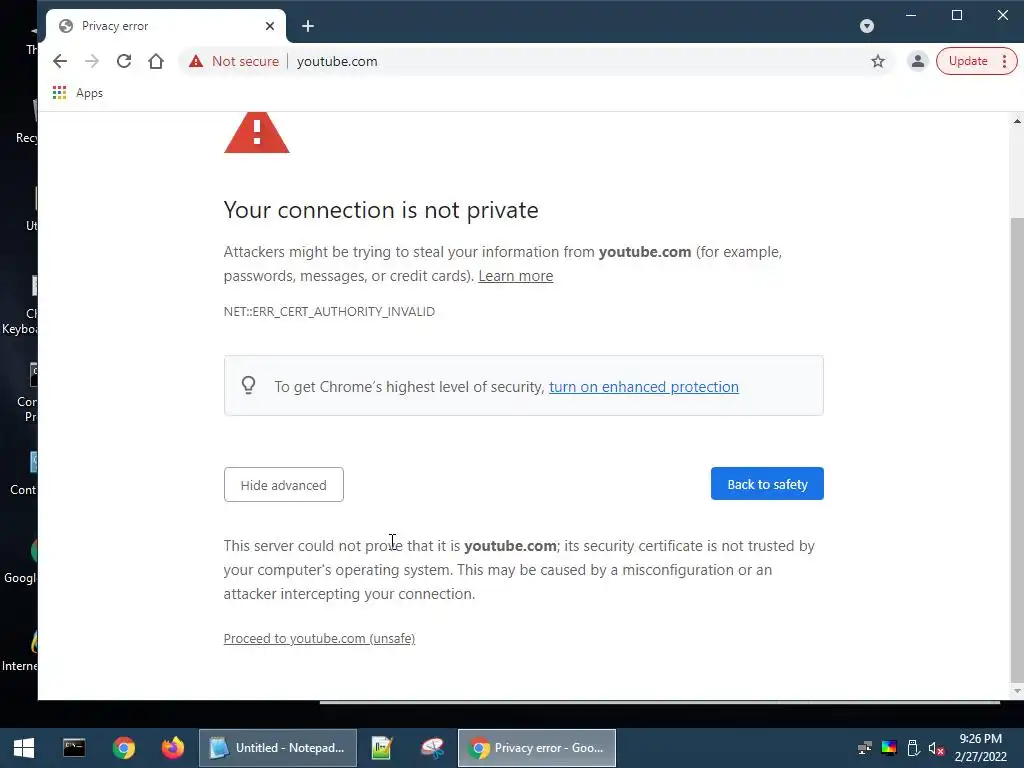Select Privacy error Chrome taskbar button

(x=537, y=748)
